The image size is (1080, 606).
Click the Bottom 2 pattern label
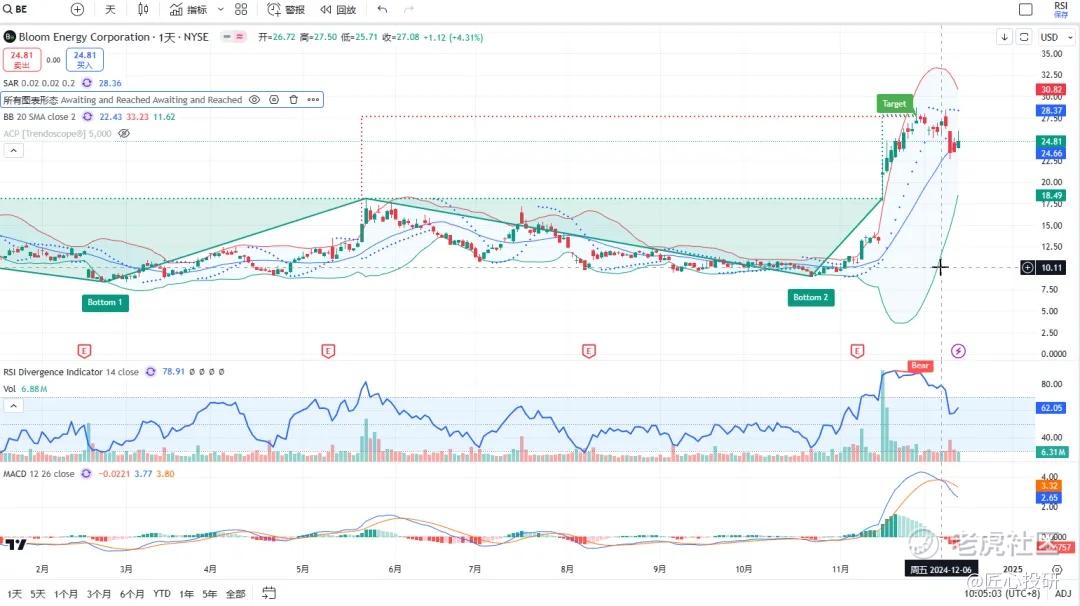[x=811, y=297]
